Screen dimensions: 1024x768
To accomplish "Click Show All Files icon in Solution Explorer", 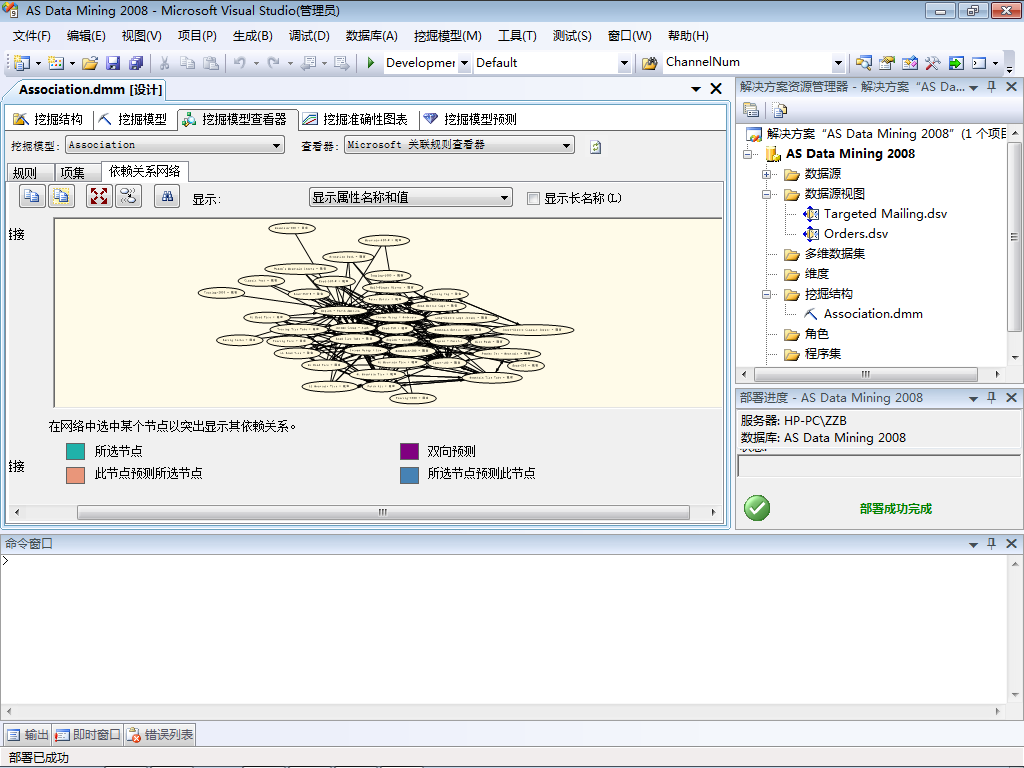I will 780,110.
